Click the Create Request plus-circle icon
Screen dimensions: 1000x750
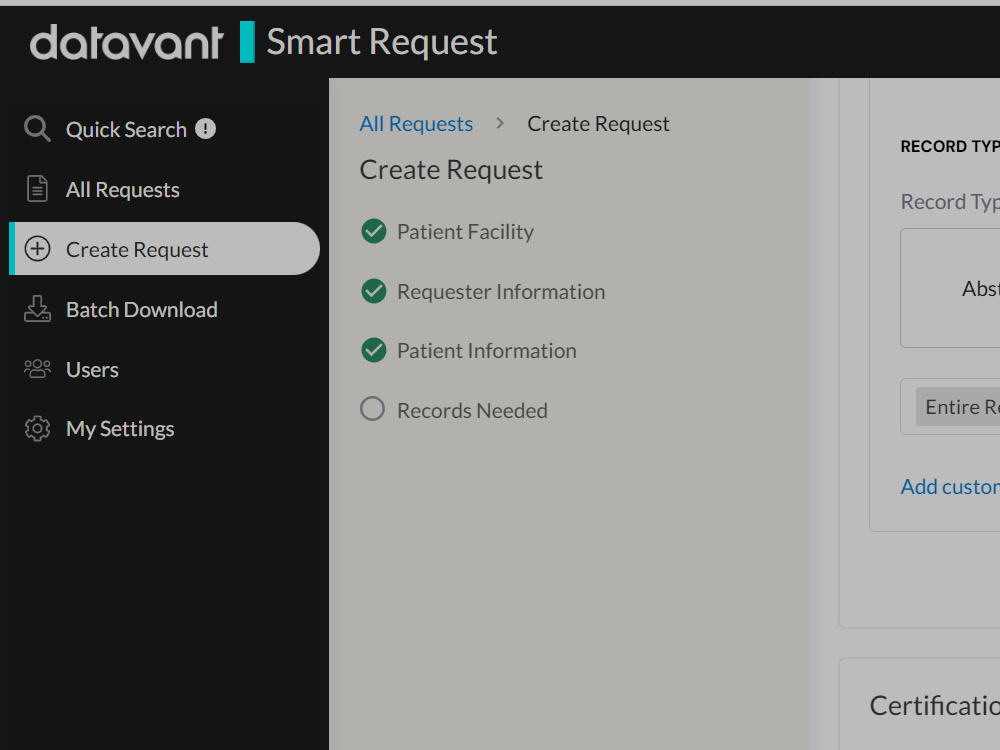click(x=37, y=249)
